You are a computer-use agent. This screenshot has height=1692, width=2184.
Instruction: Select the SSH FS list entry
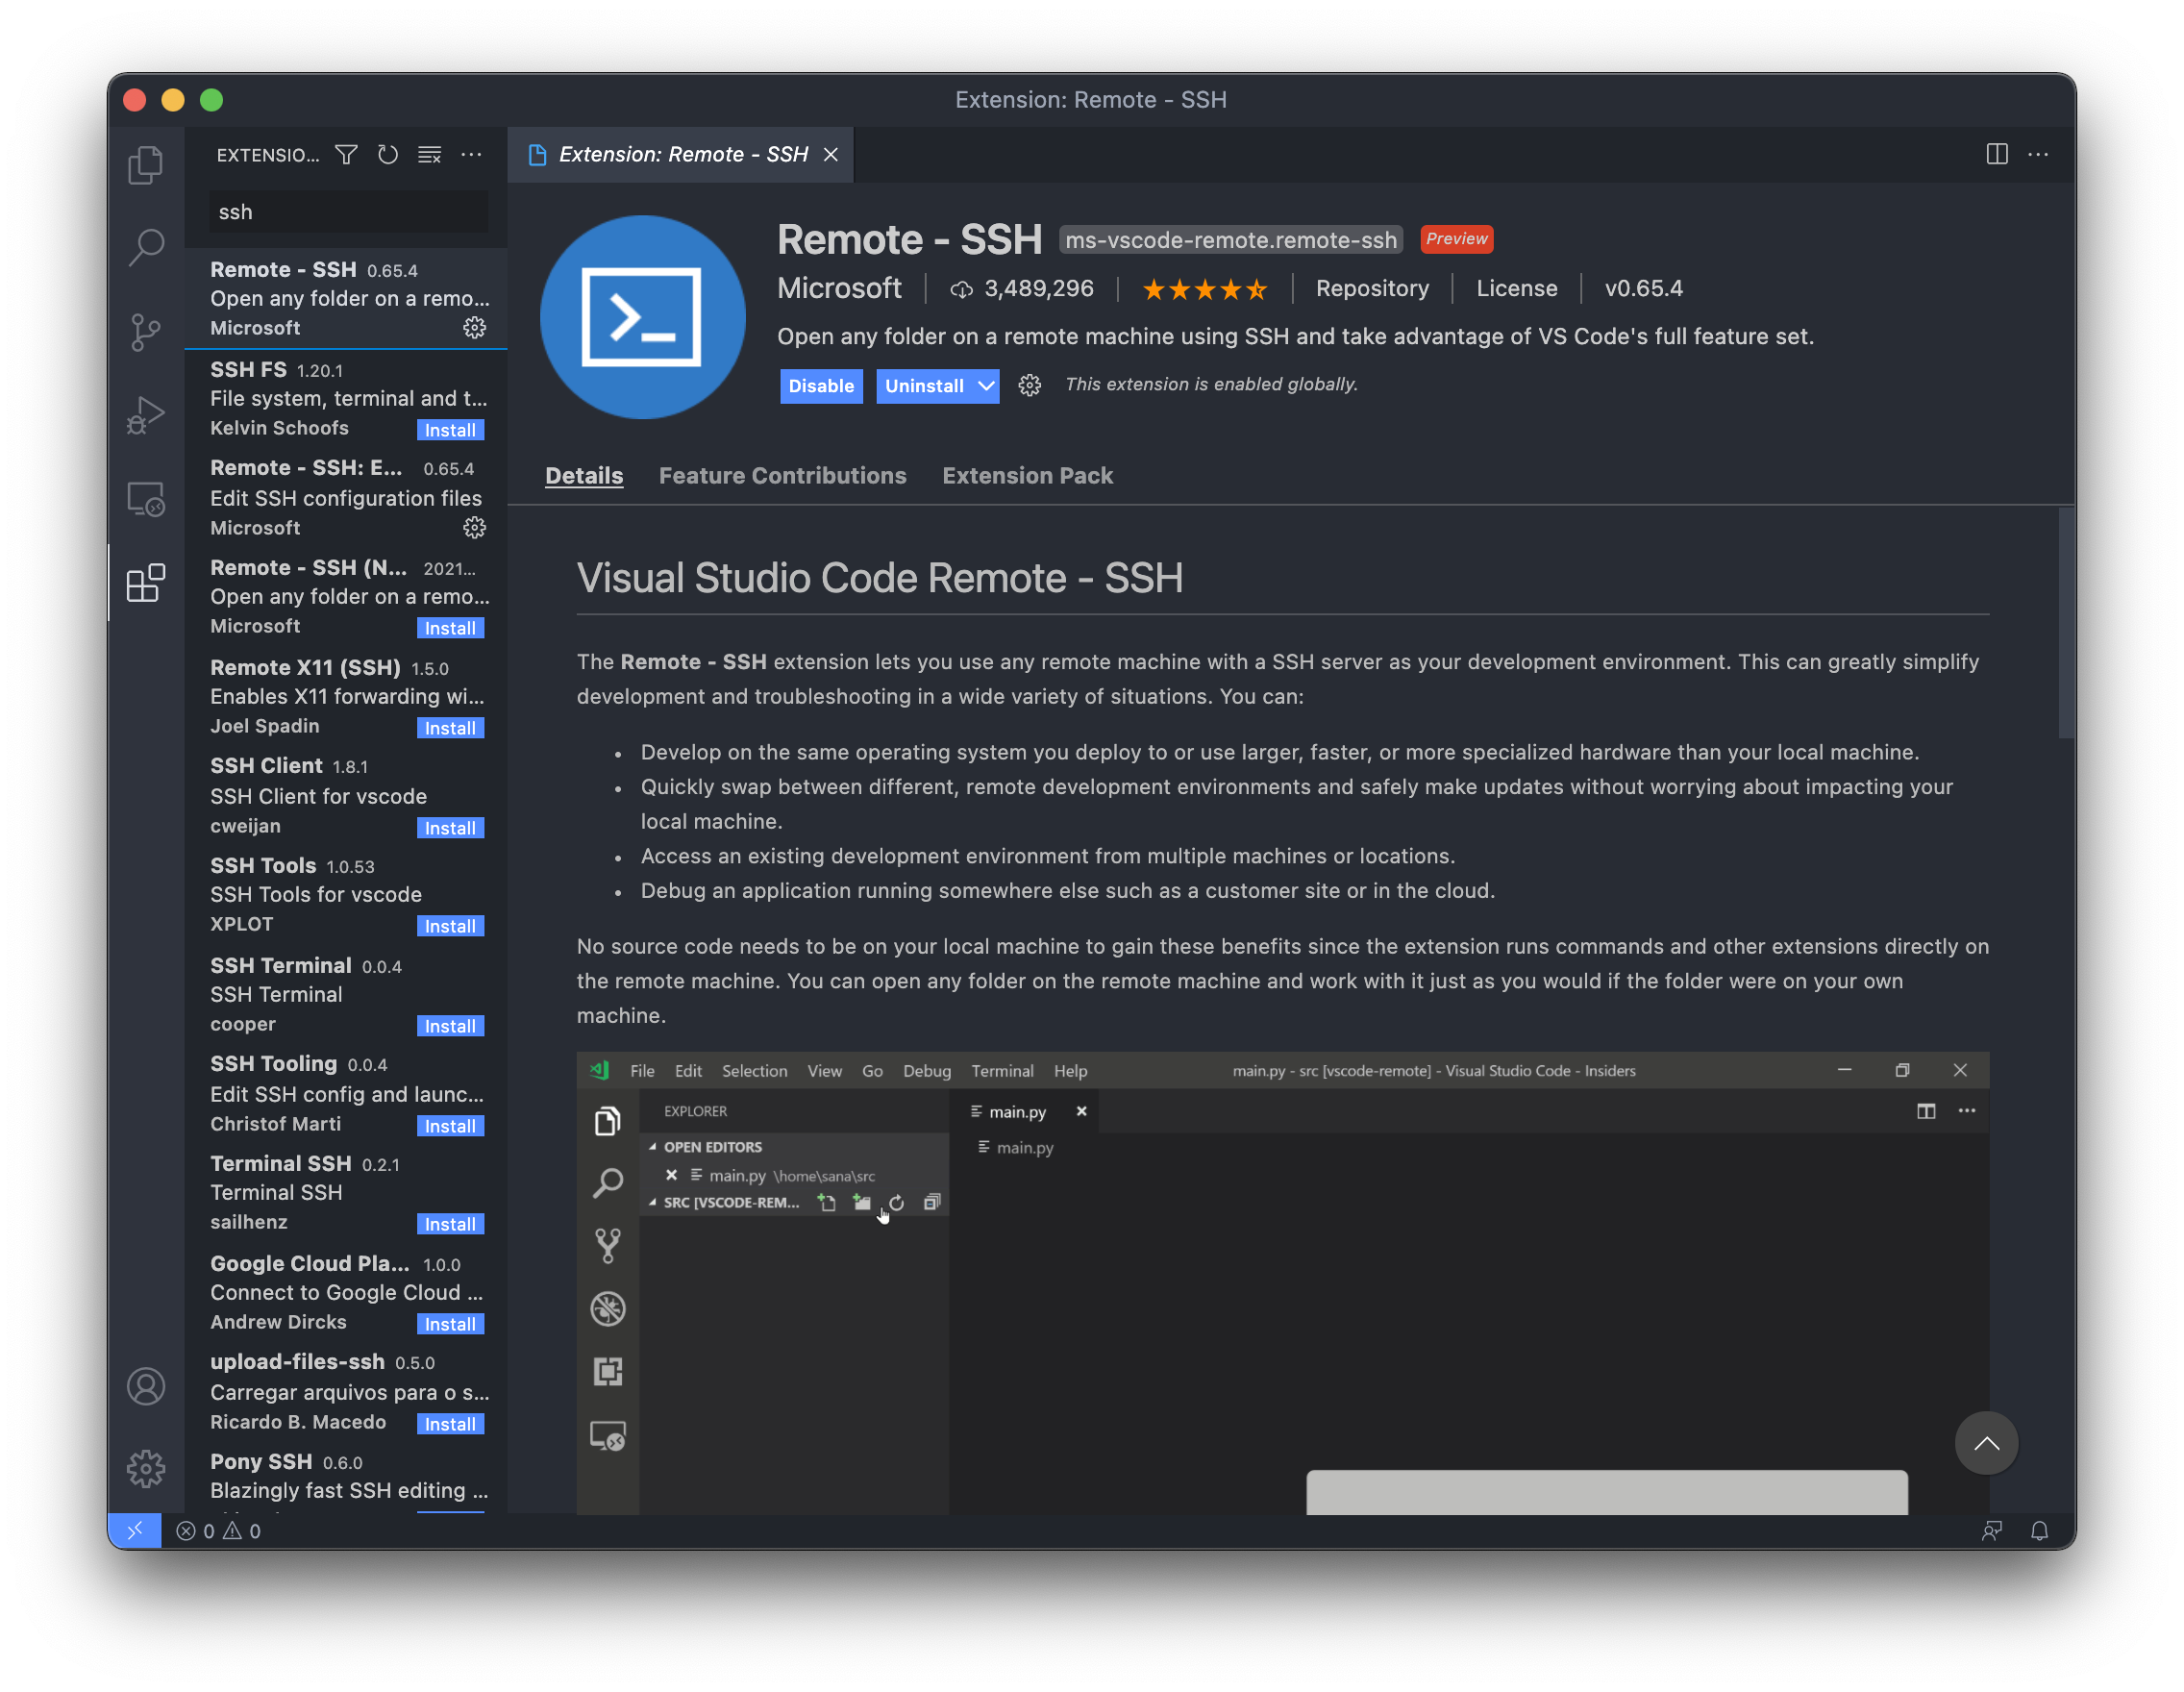[346, 398]
